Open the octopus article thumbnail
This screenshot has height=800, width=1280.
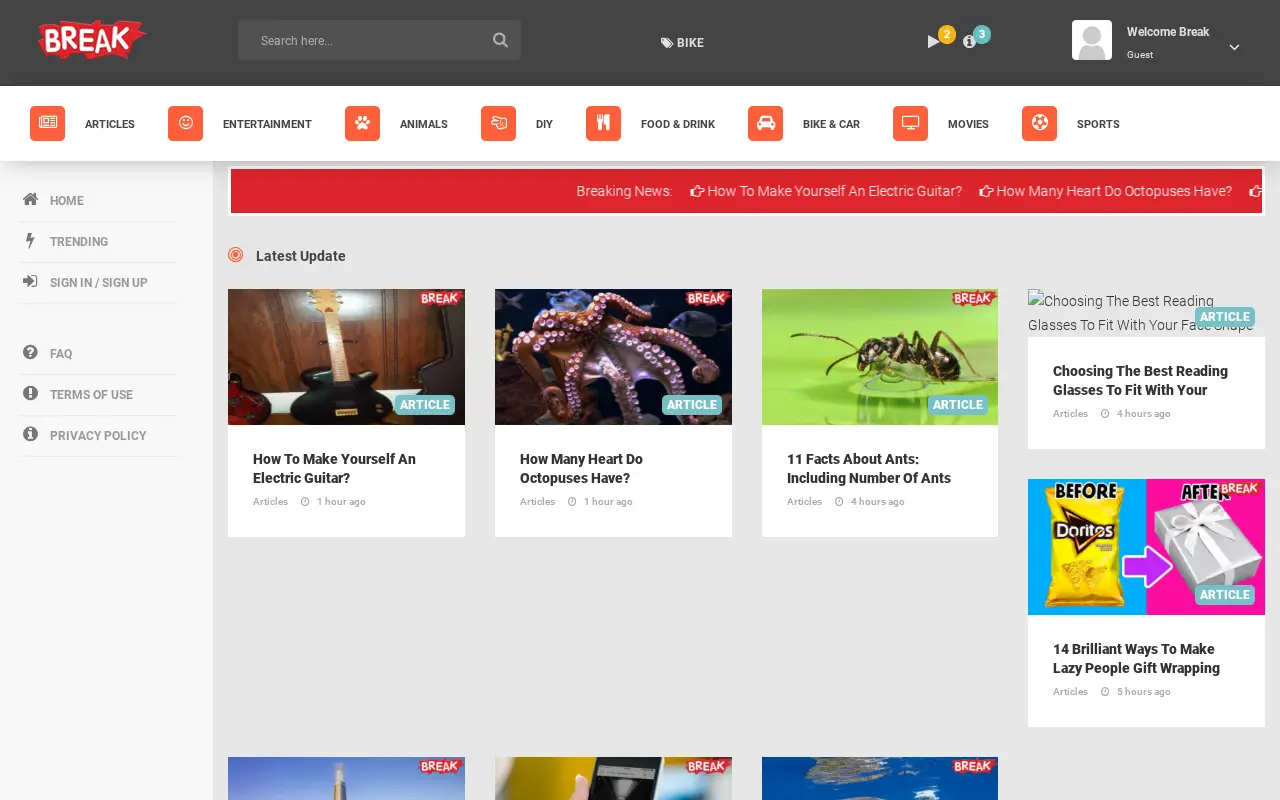point(613,357)
